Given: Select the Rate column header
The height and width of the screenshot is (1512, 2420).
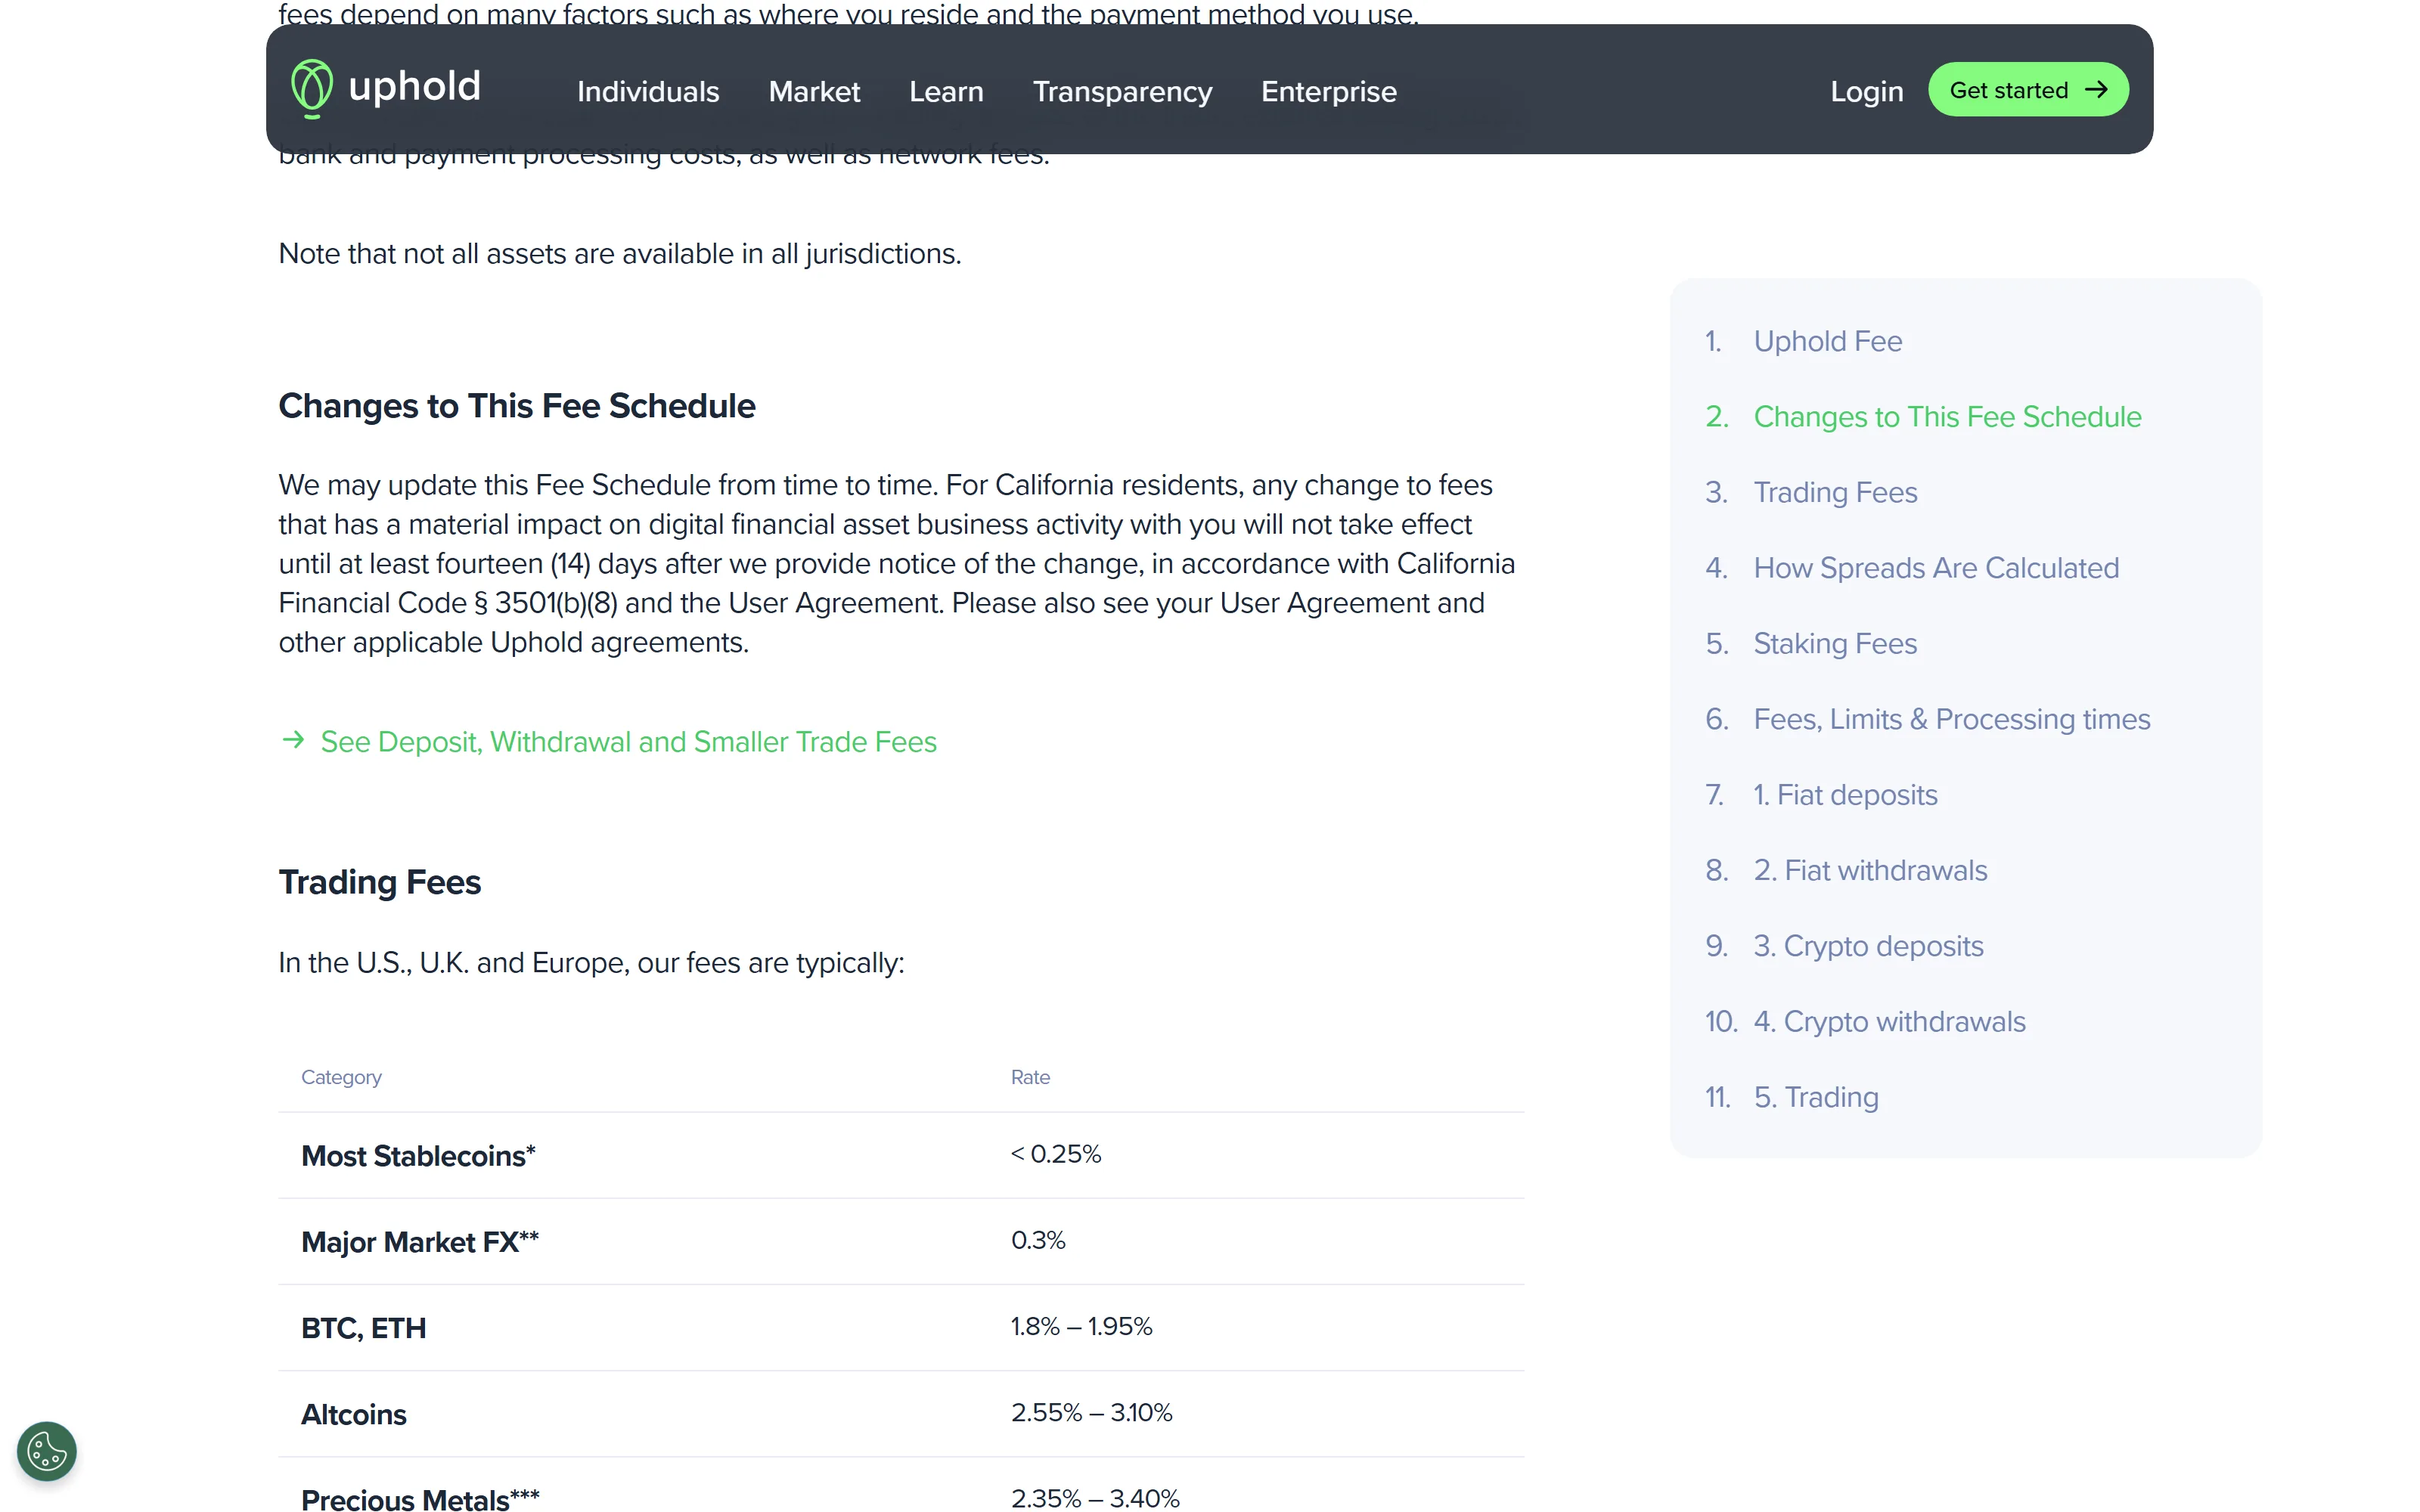Looking at the screenshot, I should 1030,1077.
